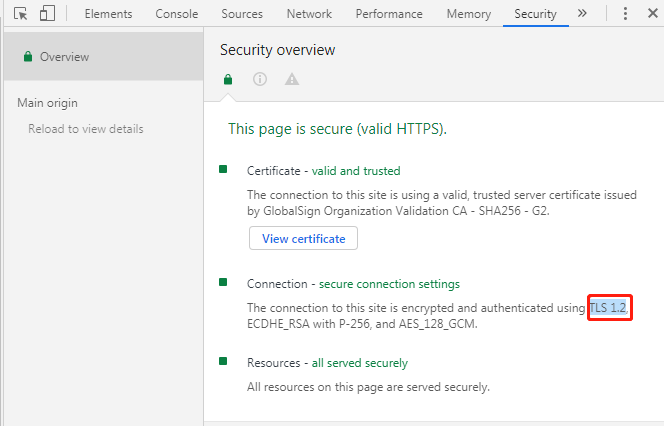The height and width of the screenshot is (426, 664).
Task: Toggle the device toolbar icon
Action: coord(47,13)
